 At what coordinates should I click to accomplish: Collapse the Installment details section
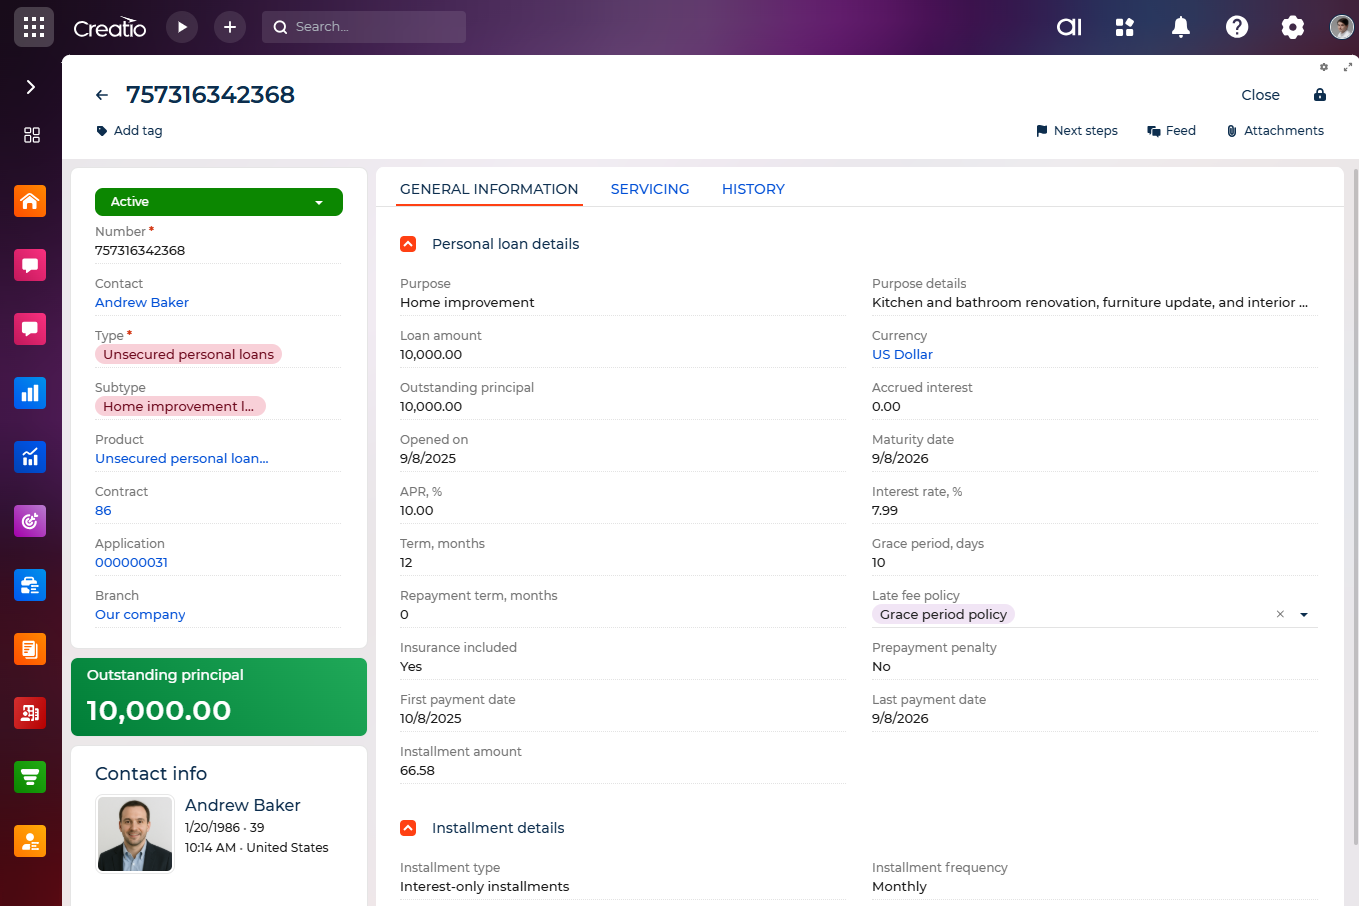(x=408, y=828)
